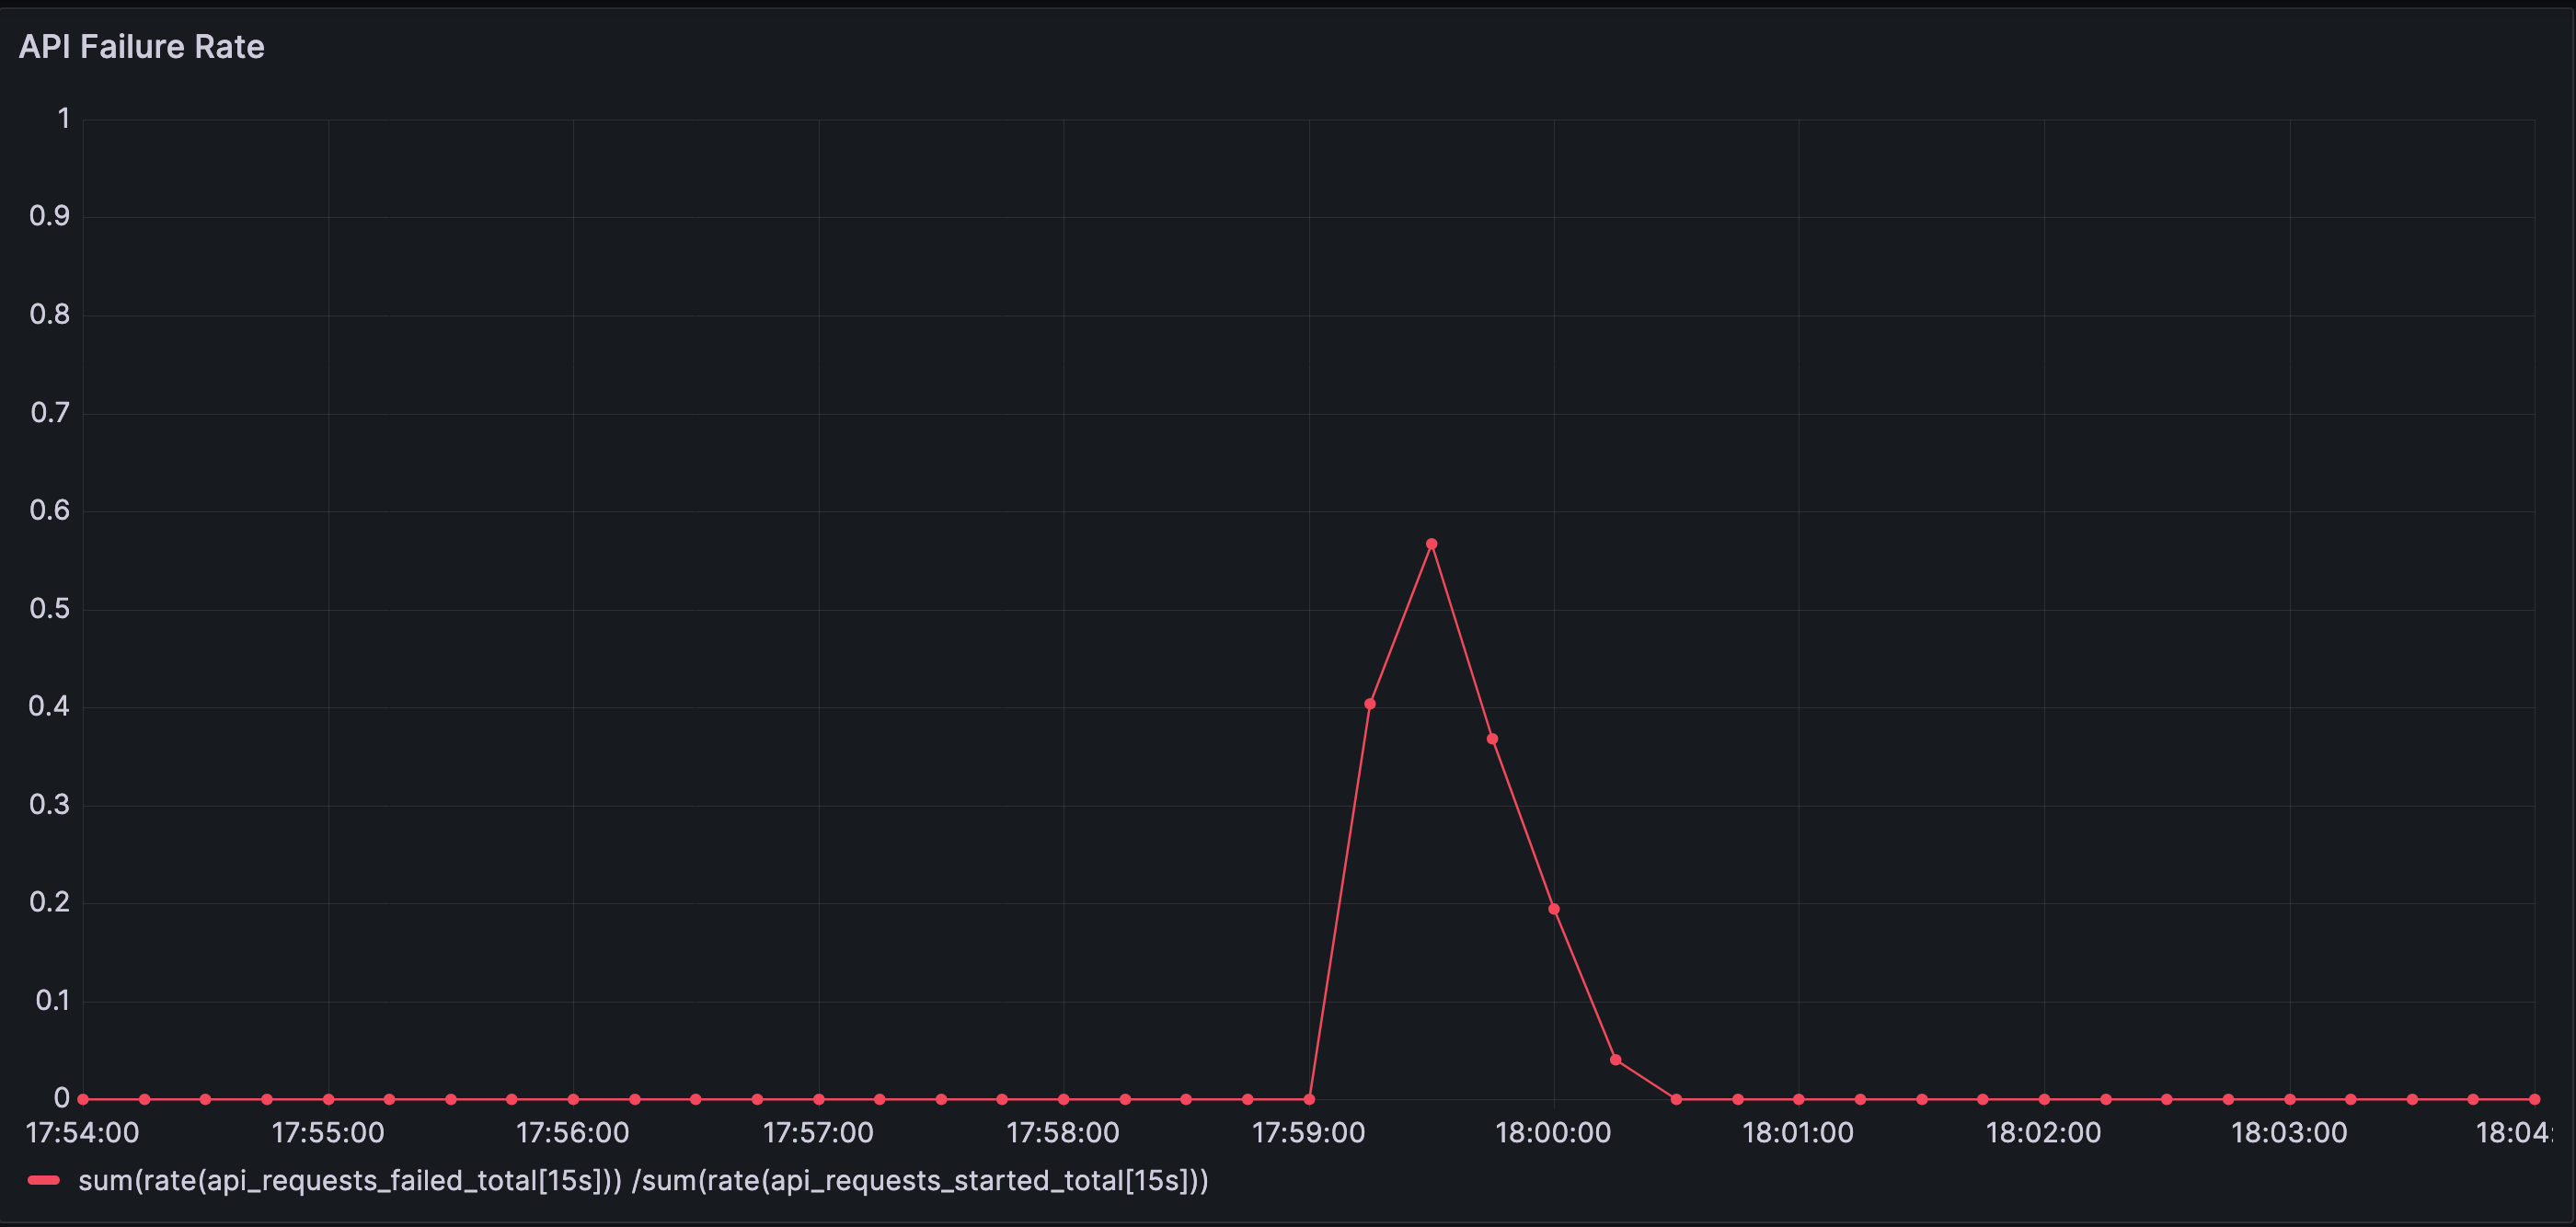Click the API Failure Rate panel title

tap(141, 46)
